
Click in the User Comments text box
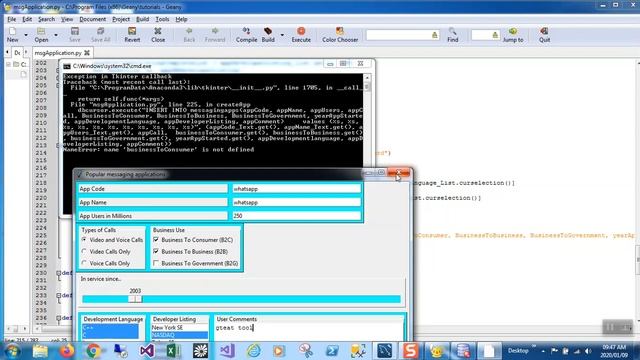(x=309, y=332)
